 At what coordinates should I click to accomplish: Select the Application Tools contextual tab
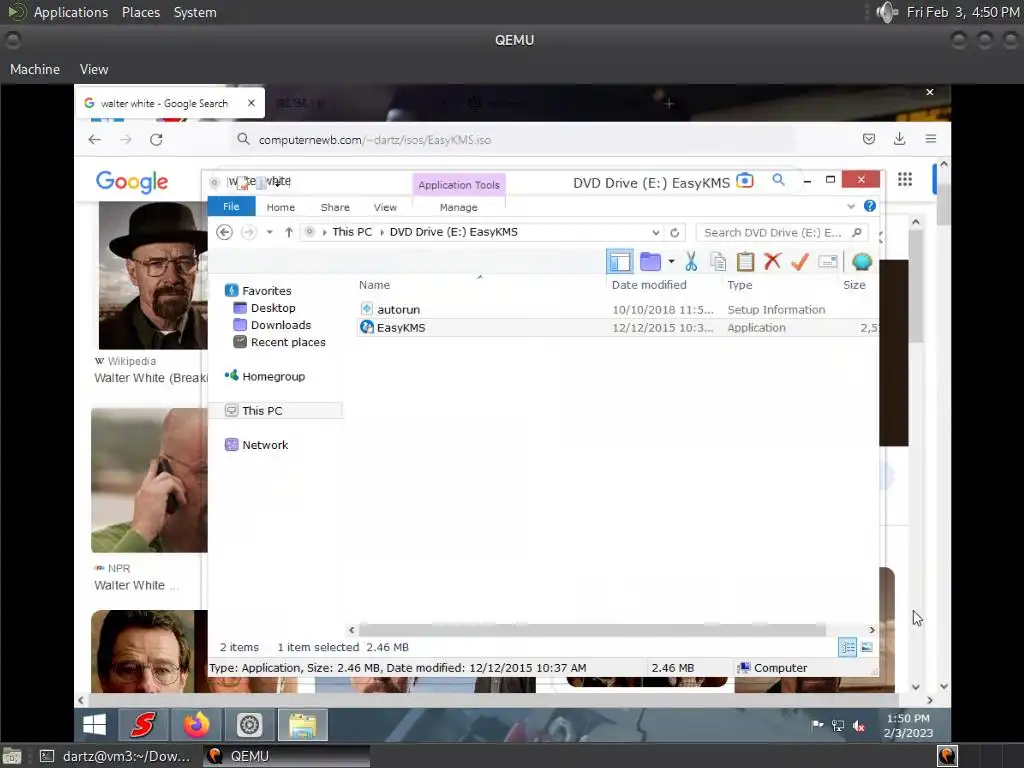[459, 185]
